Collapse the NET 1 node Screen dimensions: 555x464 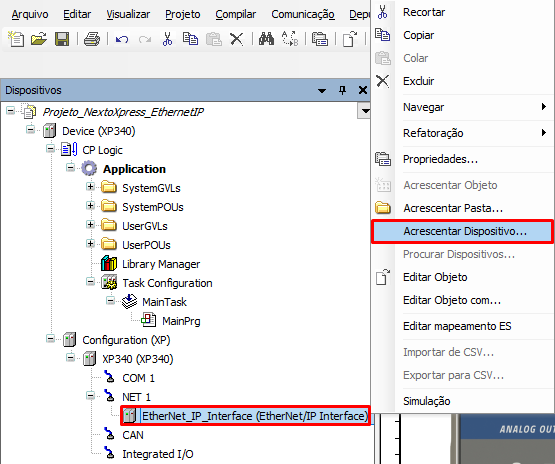point(91,396)
